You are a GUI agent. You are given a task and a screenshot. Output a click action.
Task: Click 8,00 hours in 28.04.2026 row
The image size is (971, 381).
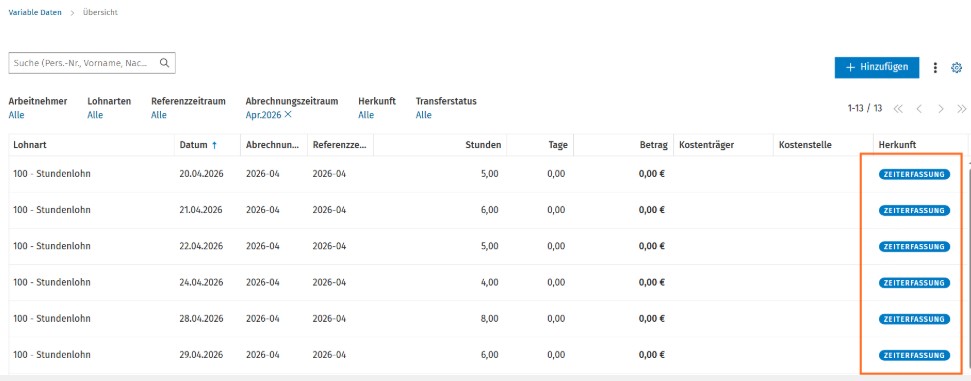489,318
